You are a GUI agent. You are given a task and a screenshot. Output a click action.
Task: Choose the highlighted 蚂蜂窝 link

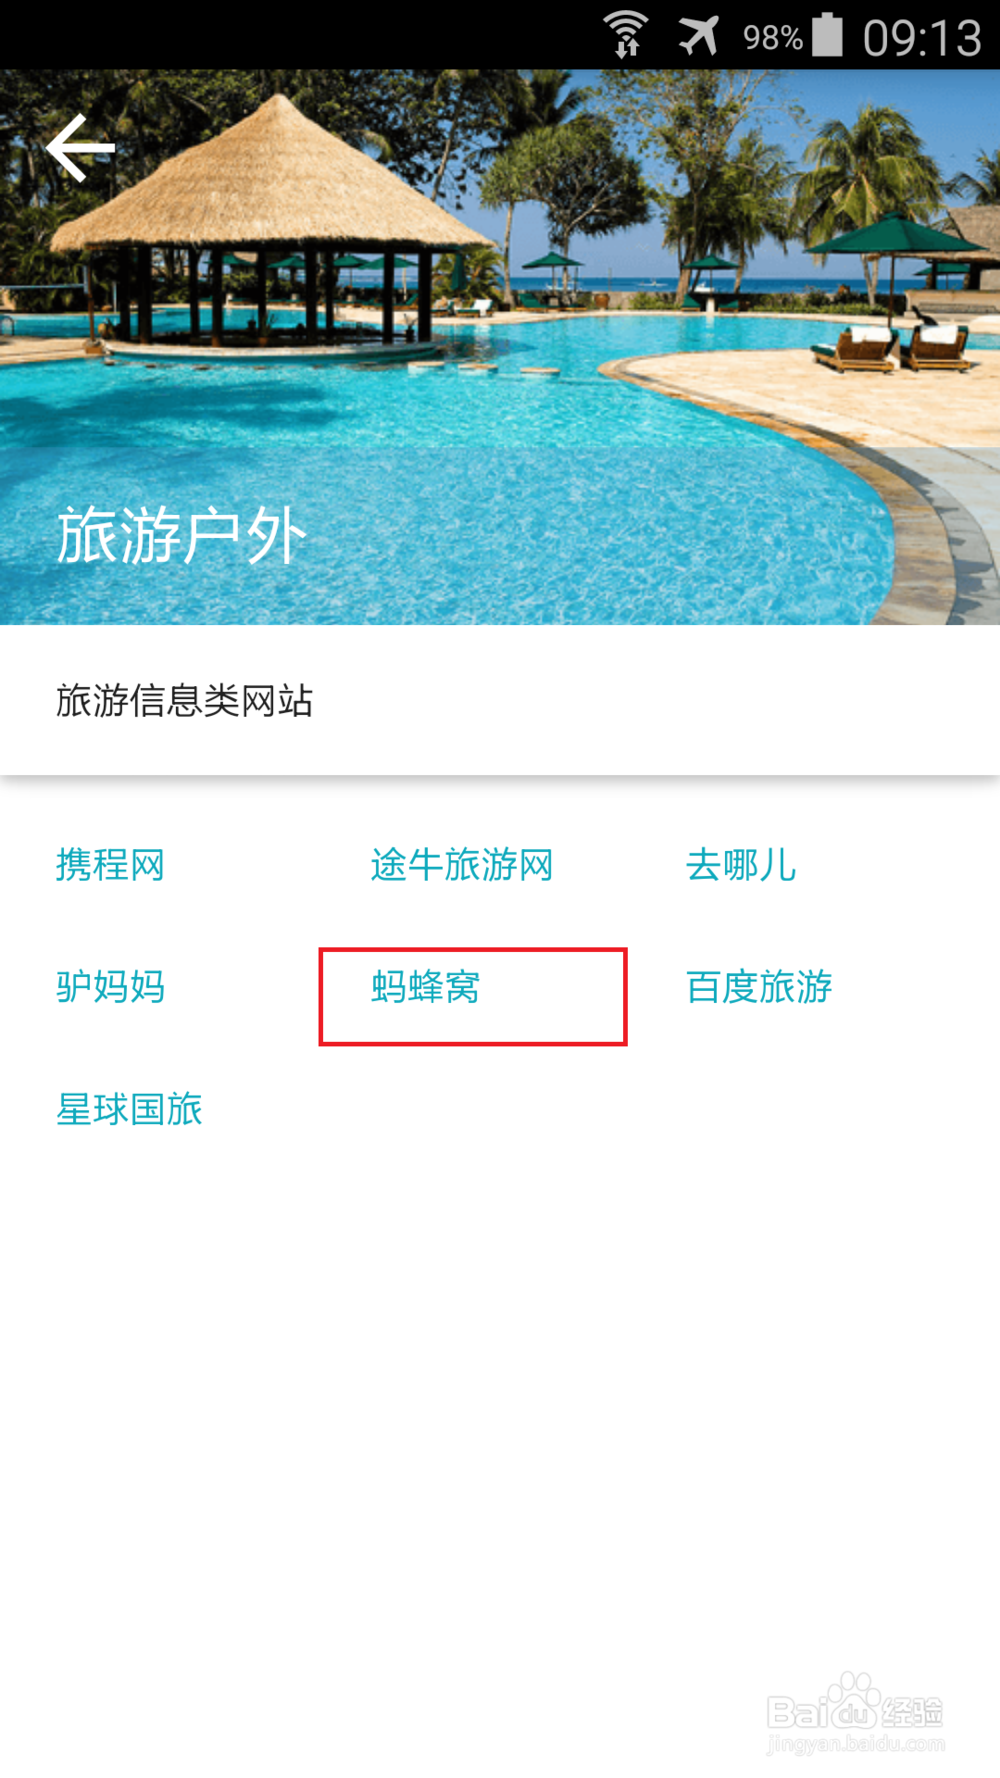click(x=425, y=987)
